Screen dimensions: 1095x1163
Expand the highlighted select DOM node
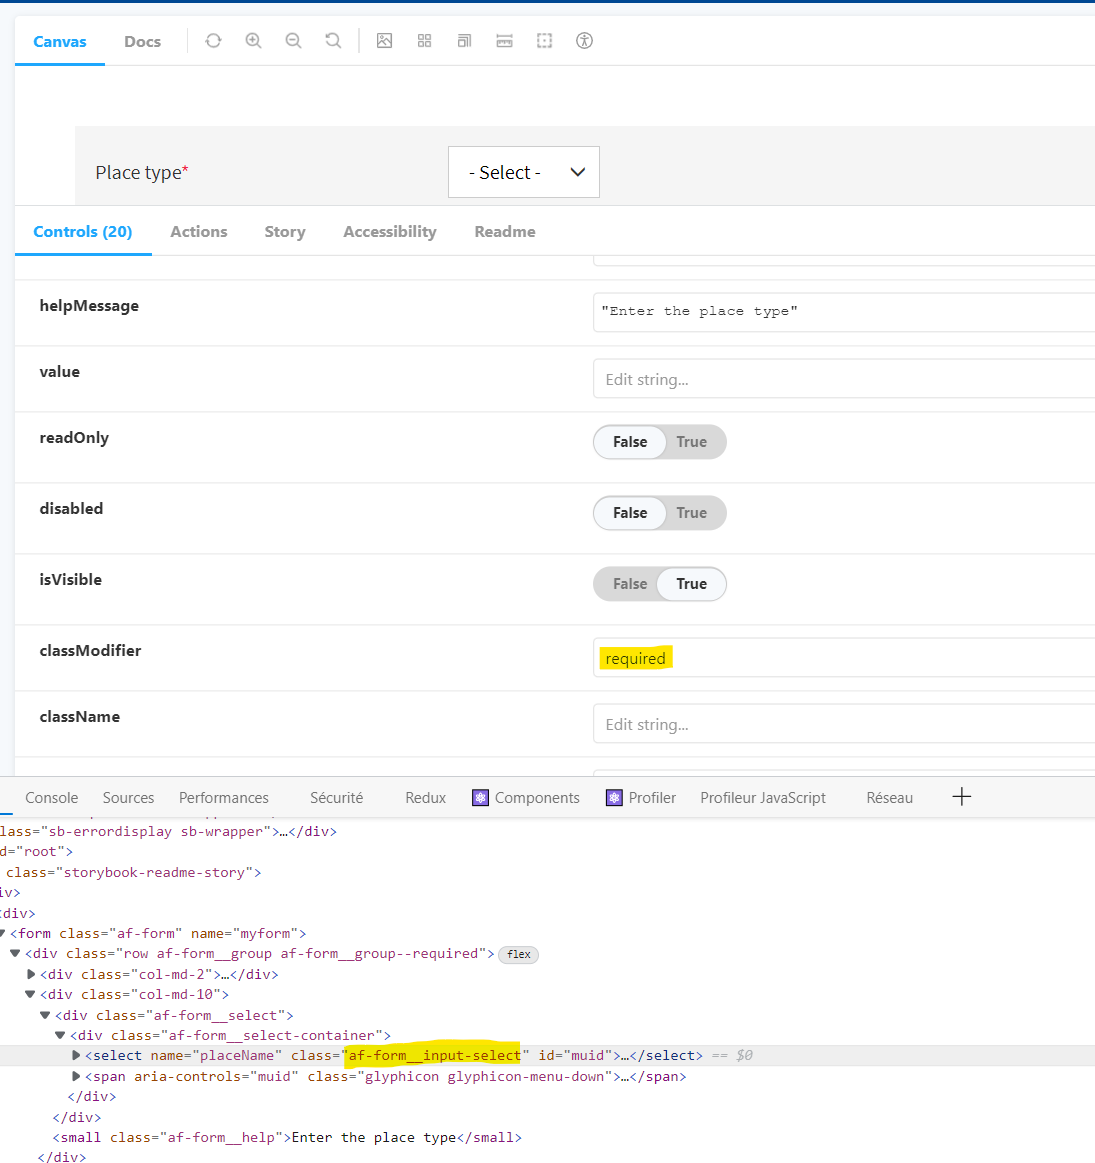76,1055
